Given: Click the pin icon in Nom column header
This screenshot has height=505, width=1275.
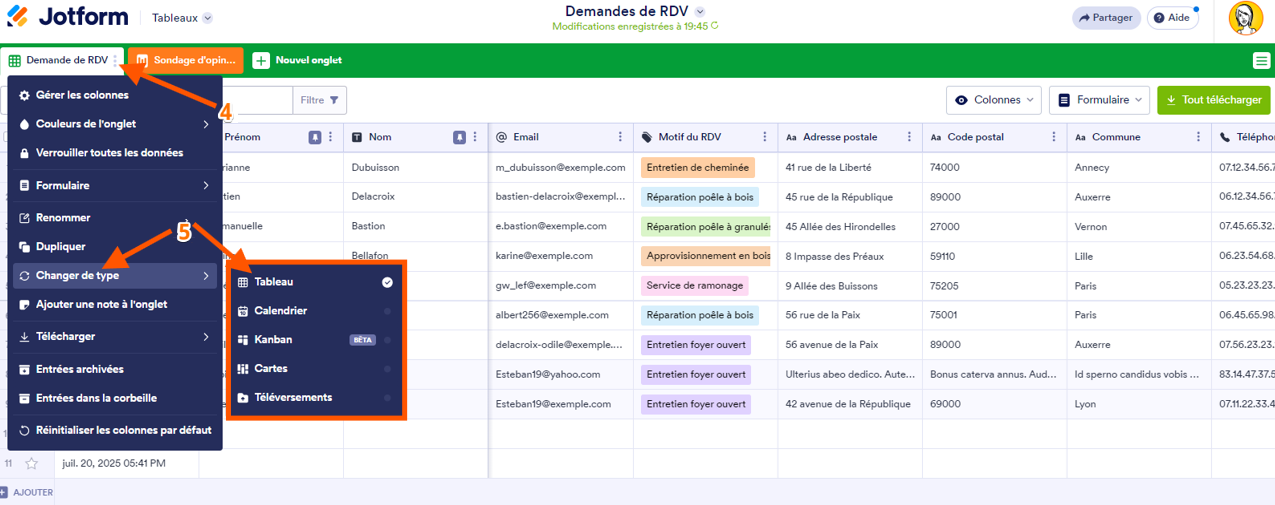Looking at the screenshot, I should click(x=459, y=137).
